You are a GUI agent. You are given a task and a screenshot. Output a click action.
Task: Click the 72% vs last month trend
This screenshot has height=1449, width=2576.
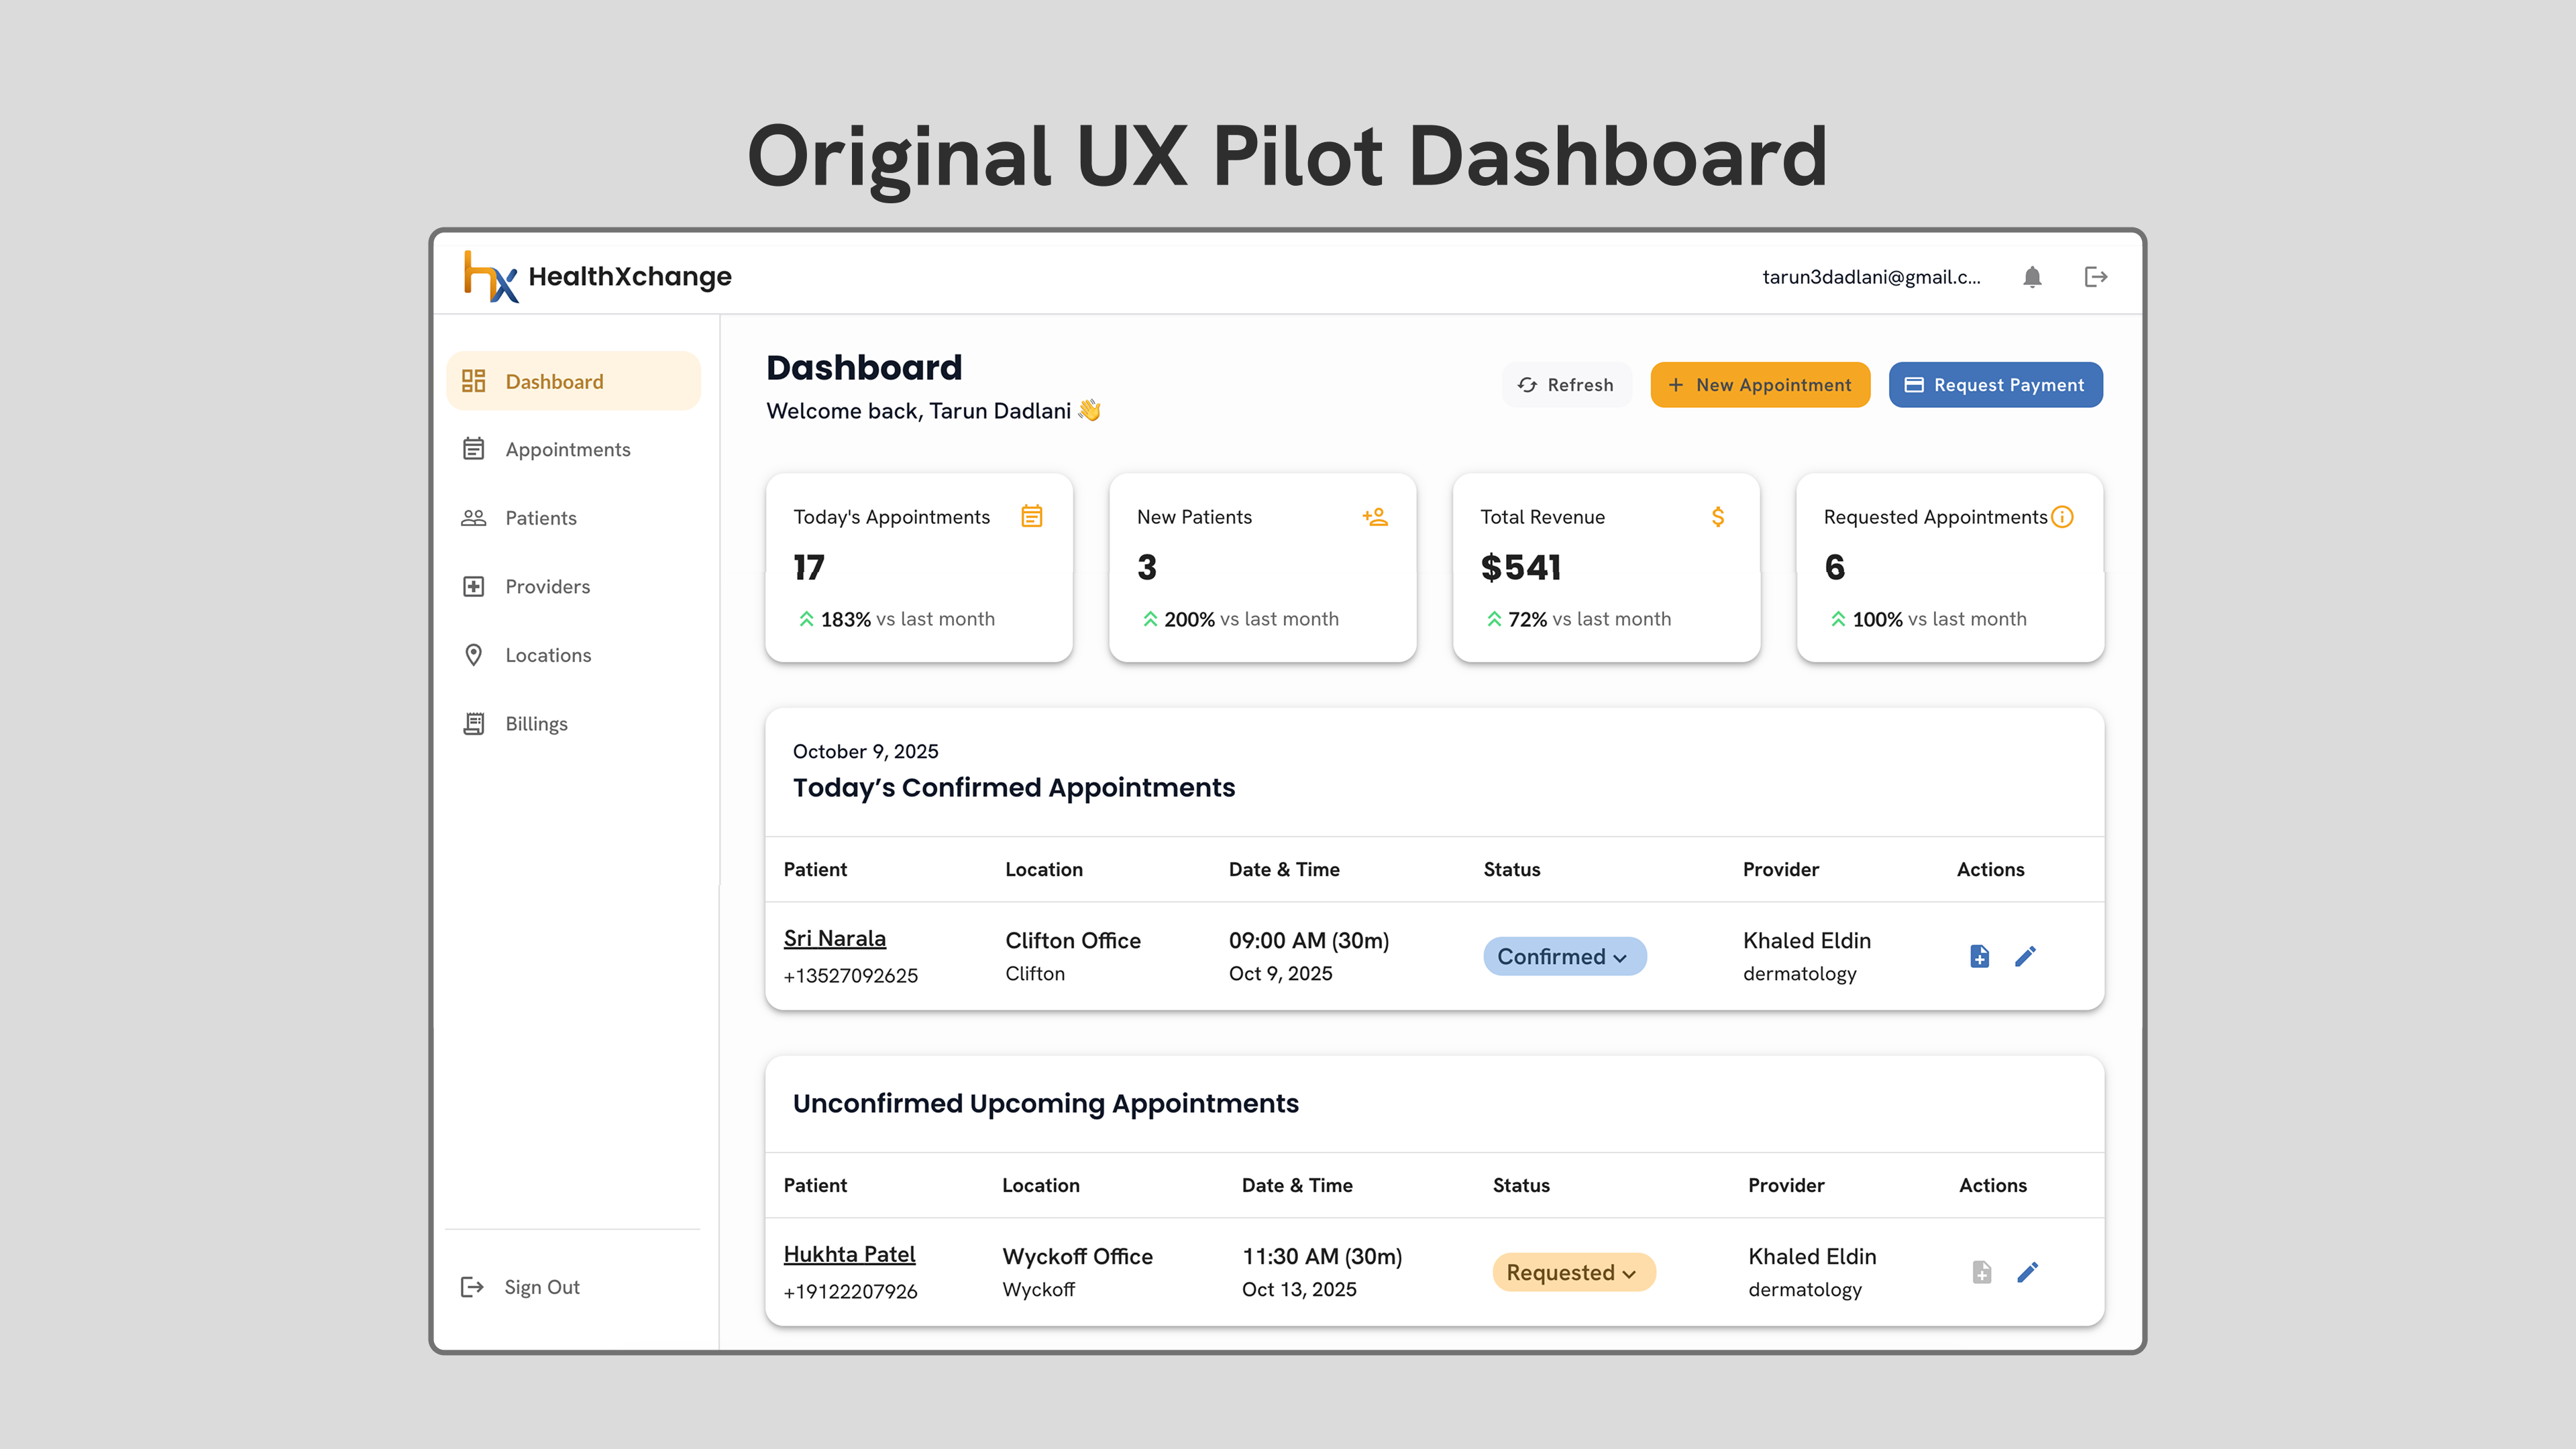tap(1578, 619)
